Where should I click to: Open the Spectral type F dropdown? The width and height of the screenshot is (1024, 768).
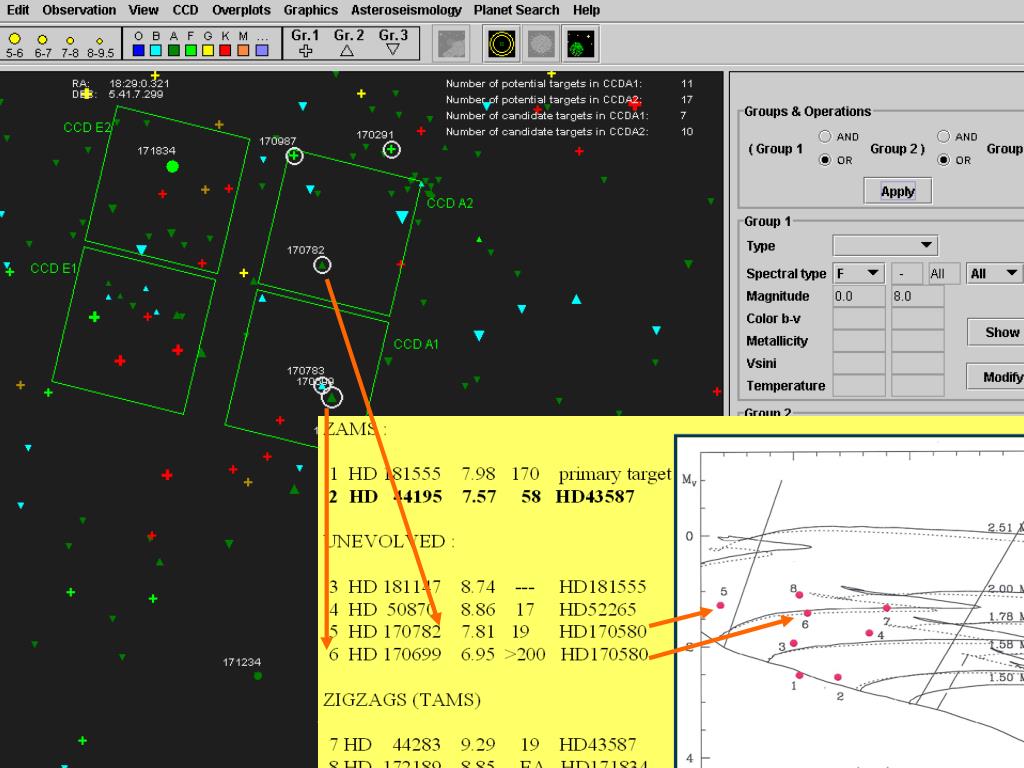(858, 273)
